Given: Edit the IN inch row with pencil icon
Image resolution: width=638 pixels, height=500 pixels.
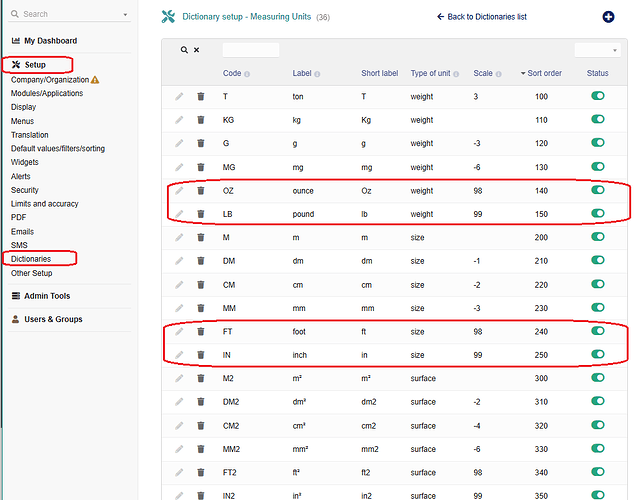Looking at the screenshot, I should coord(179,355).
